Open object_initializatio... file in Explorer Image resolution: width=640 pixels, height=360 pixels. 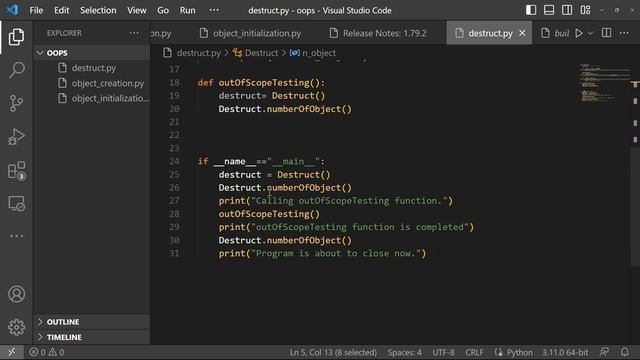(x=110, y=98)
